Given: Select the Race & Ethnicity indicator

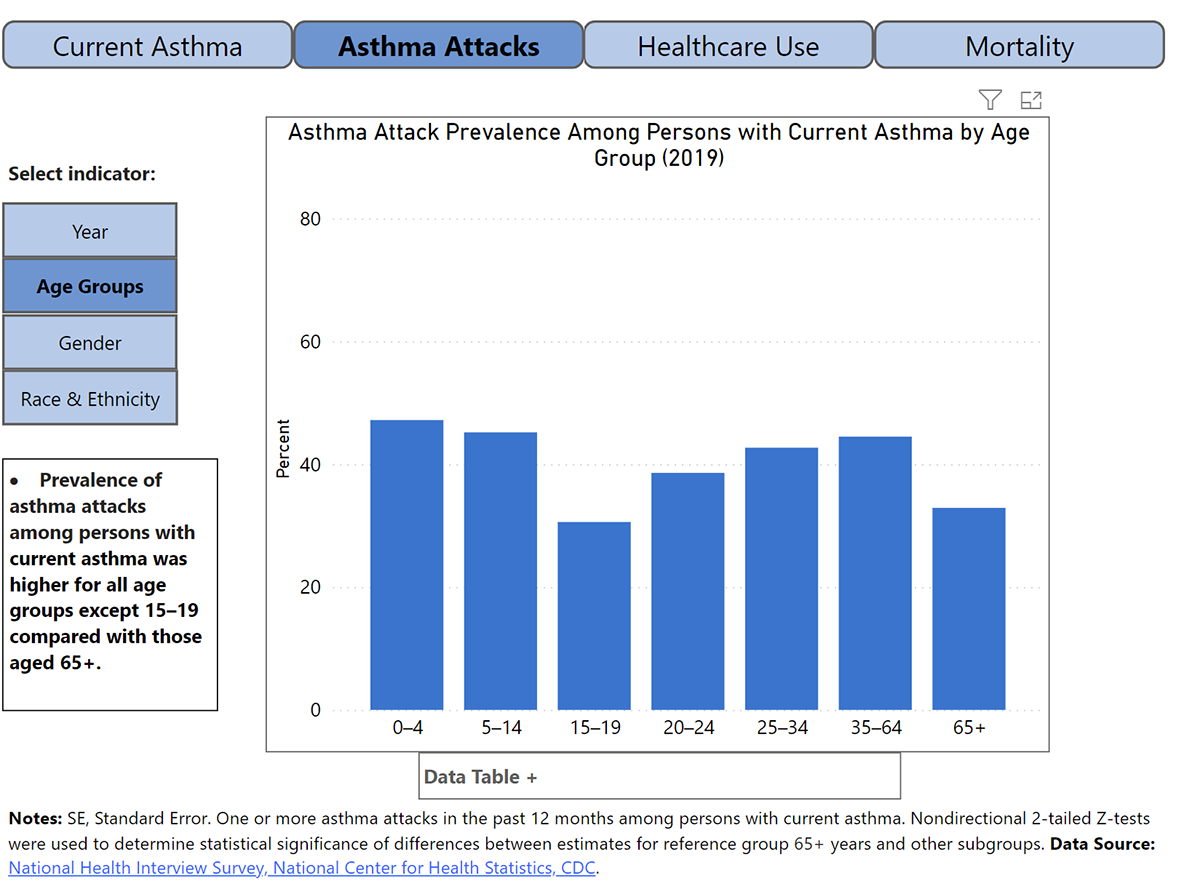Looking at the screenshot, I should [90, 398].
